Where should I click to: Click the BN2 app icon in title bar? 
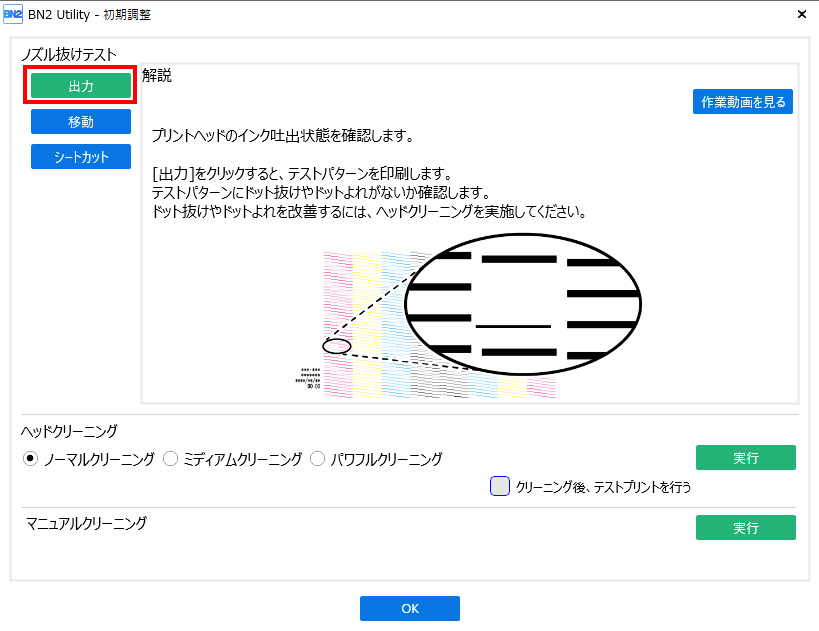click(13, 14)
